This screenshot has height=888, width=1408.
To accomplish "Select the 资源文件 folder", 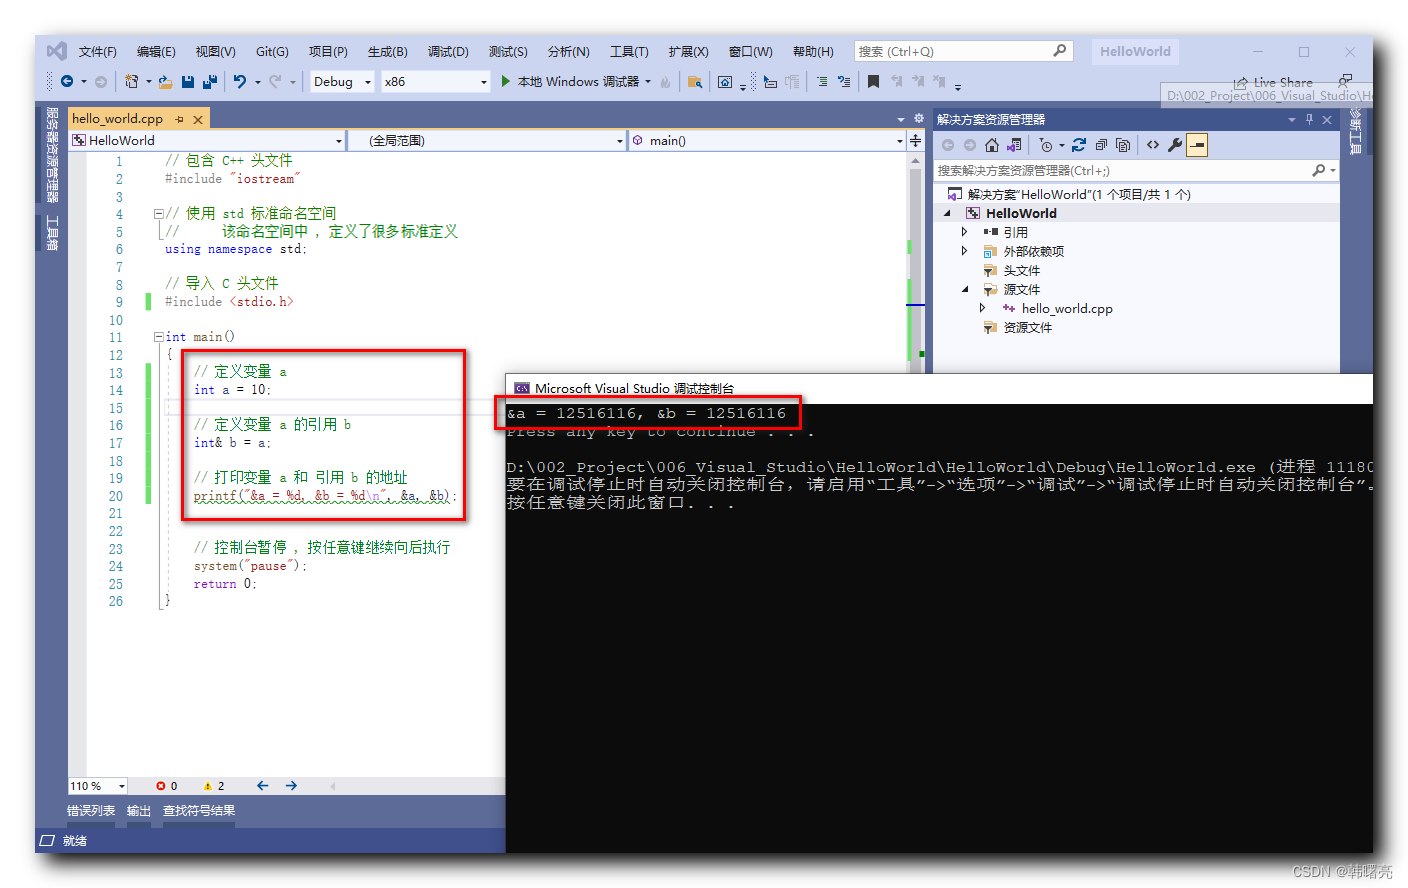I will click(1027, 328).
